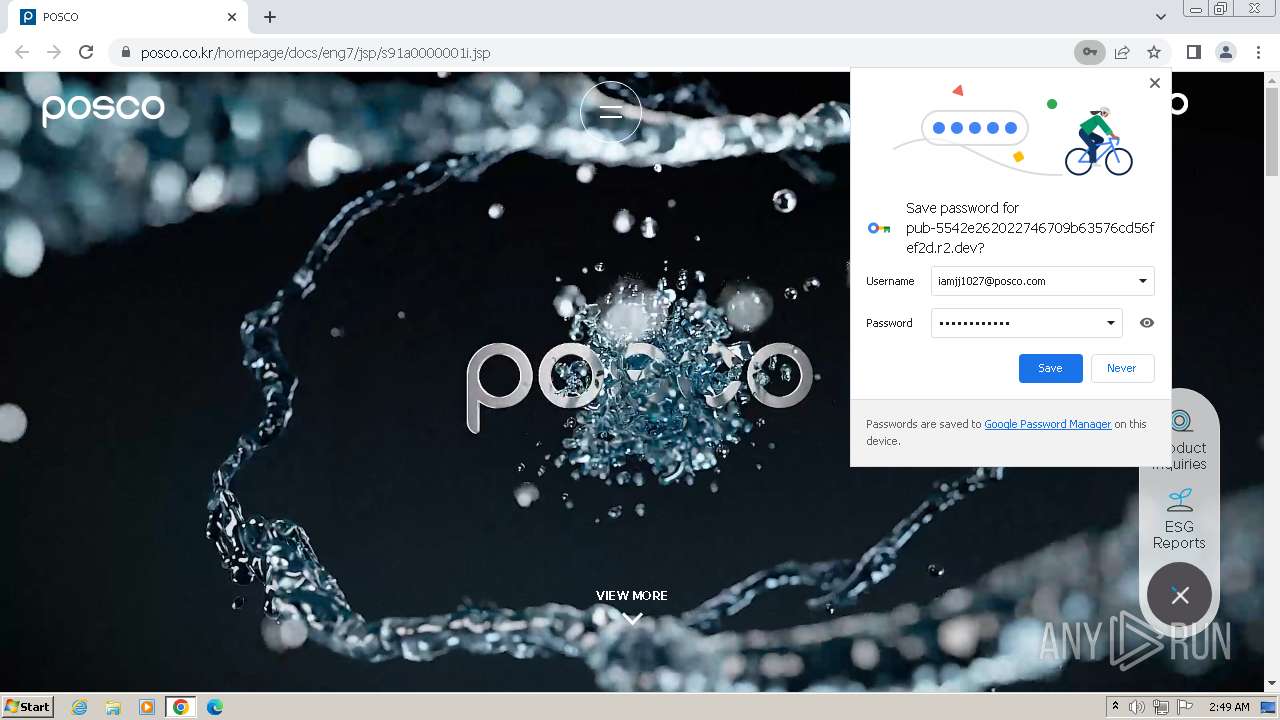
Task: Reload the page
Action: pyautogui.click(x=86, y=52)
